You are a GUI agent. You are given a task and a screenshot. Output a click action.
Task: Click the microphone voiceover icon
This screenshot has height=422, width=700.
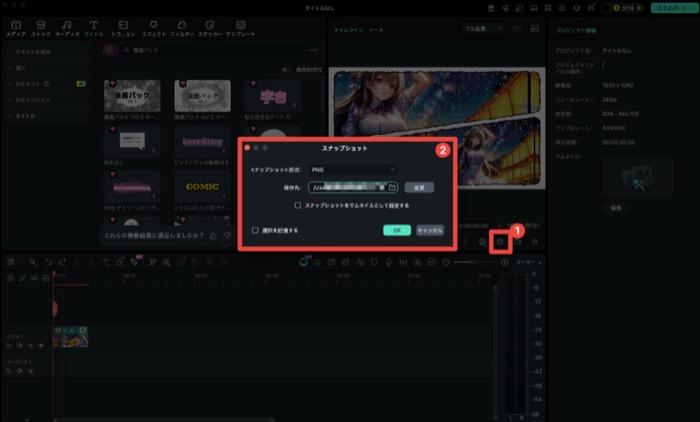388,262
